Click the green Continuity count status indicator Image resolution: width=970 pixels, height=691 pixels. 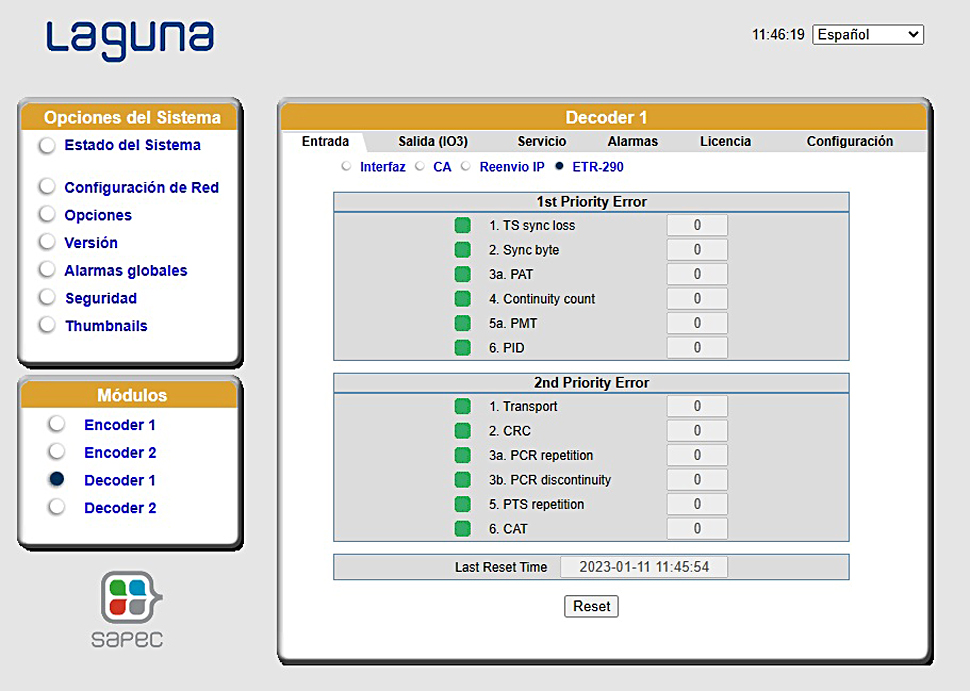[x=463, y=299]
